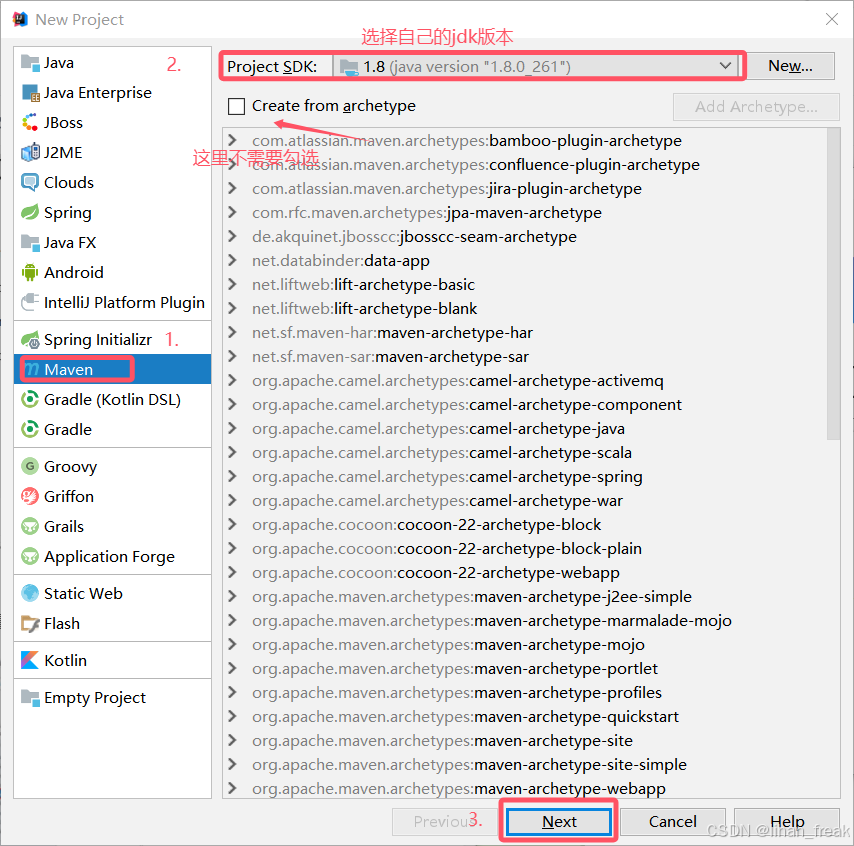The height and width of the screenshot is (846, 854).
Task: Select the Static Web category label
Action: [83, 594]
